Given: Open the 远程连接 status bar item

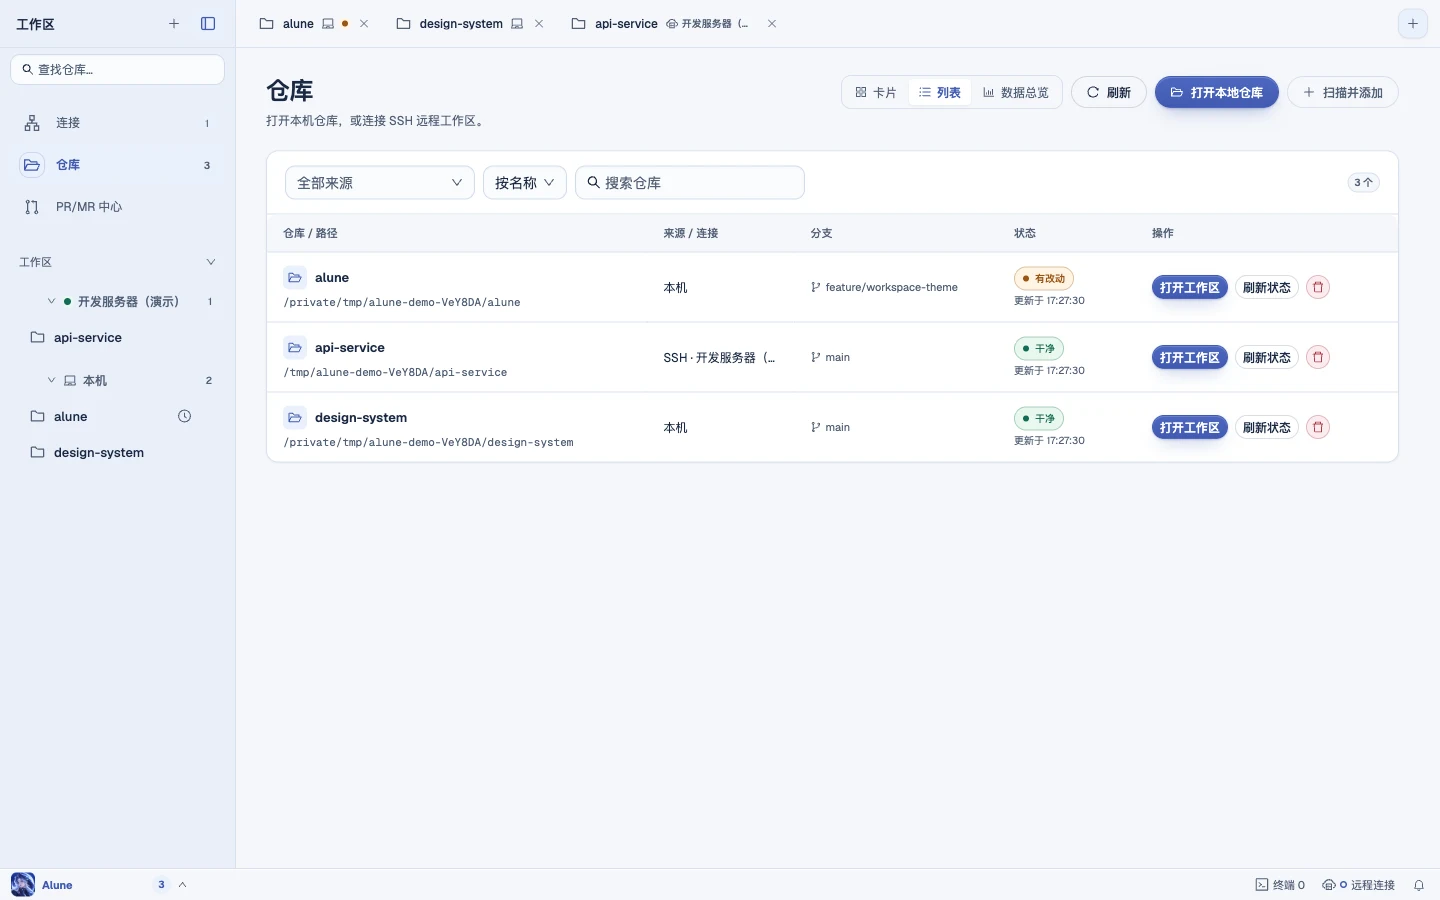Looking at the screenshot, I should point(1358,885).
